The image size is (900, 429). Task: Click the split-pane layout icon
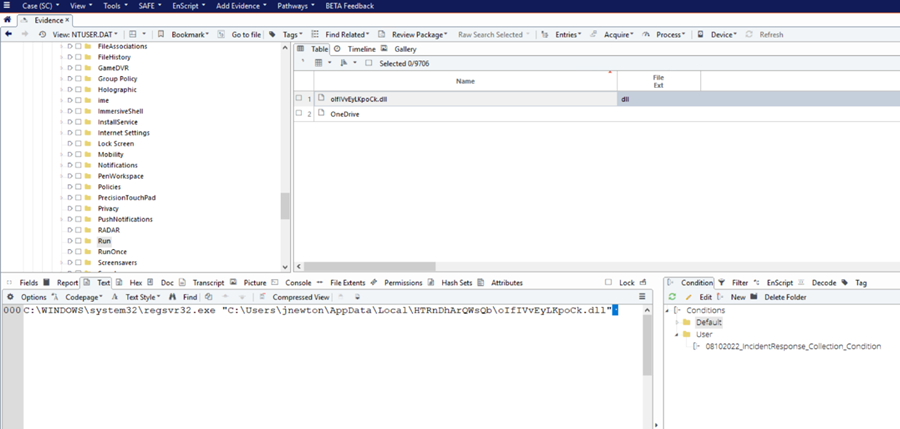[x=133, y=34]
